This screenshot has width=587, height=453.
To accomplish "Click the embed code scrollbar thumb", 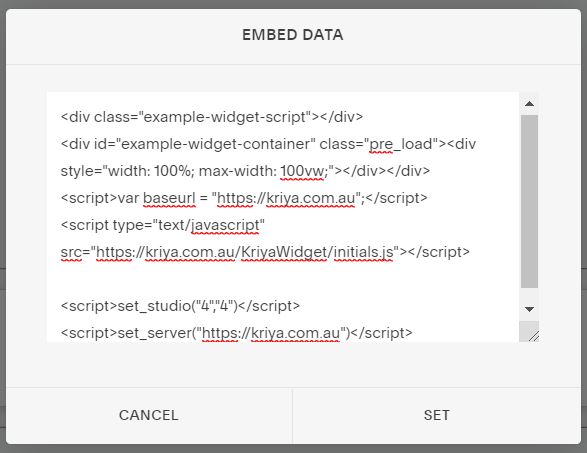I will click(x=529, y=201).
